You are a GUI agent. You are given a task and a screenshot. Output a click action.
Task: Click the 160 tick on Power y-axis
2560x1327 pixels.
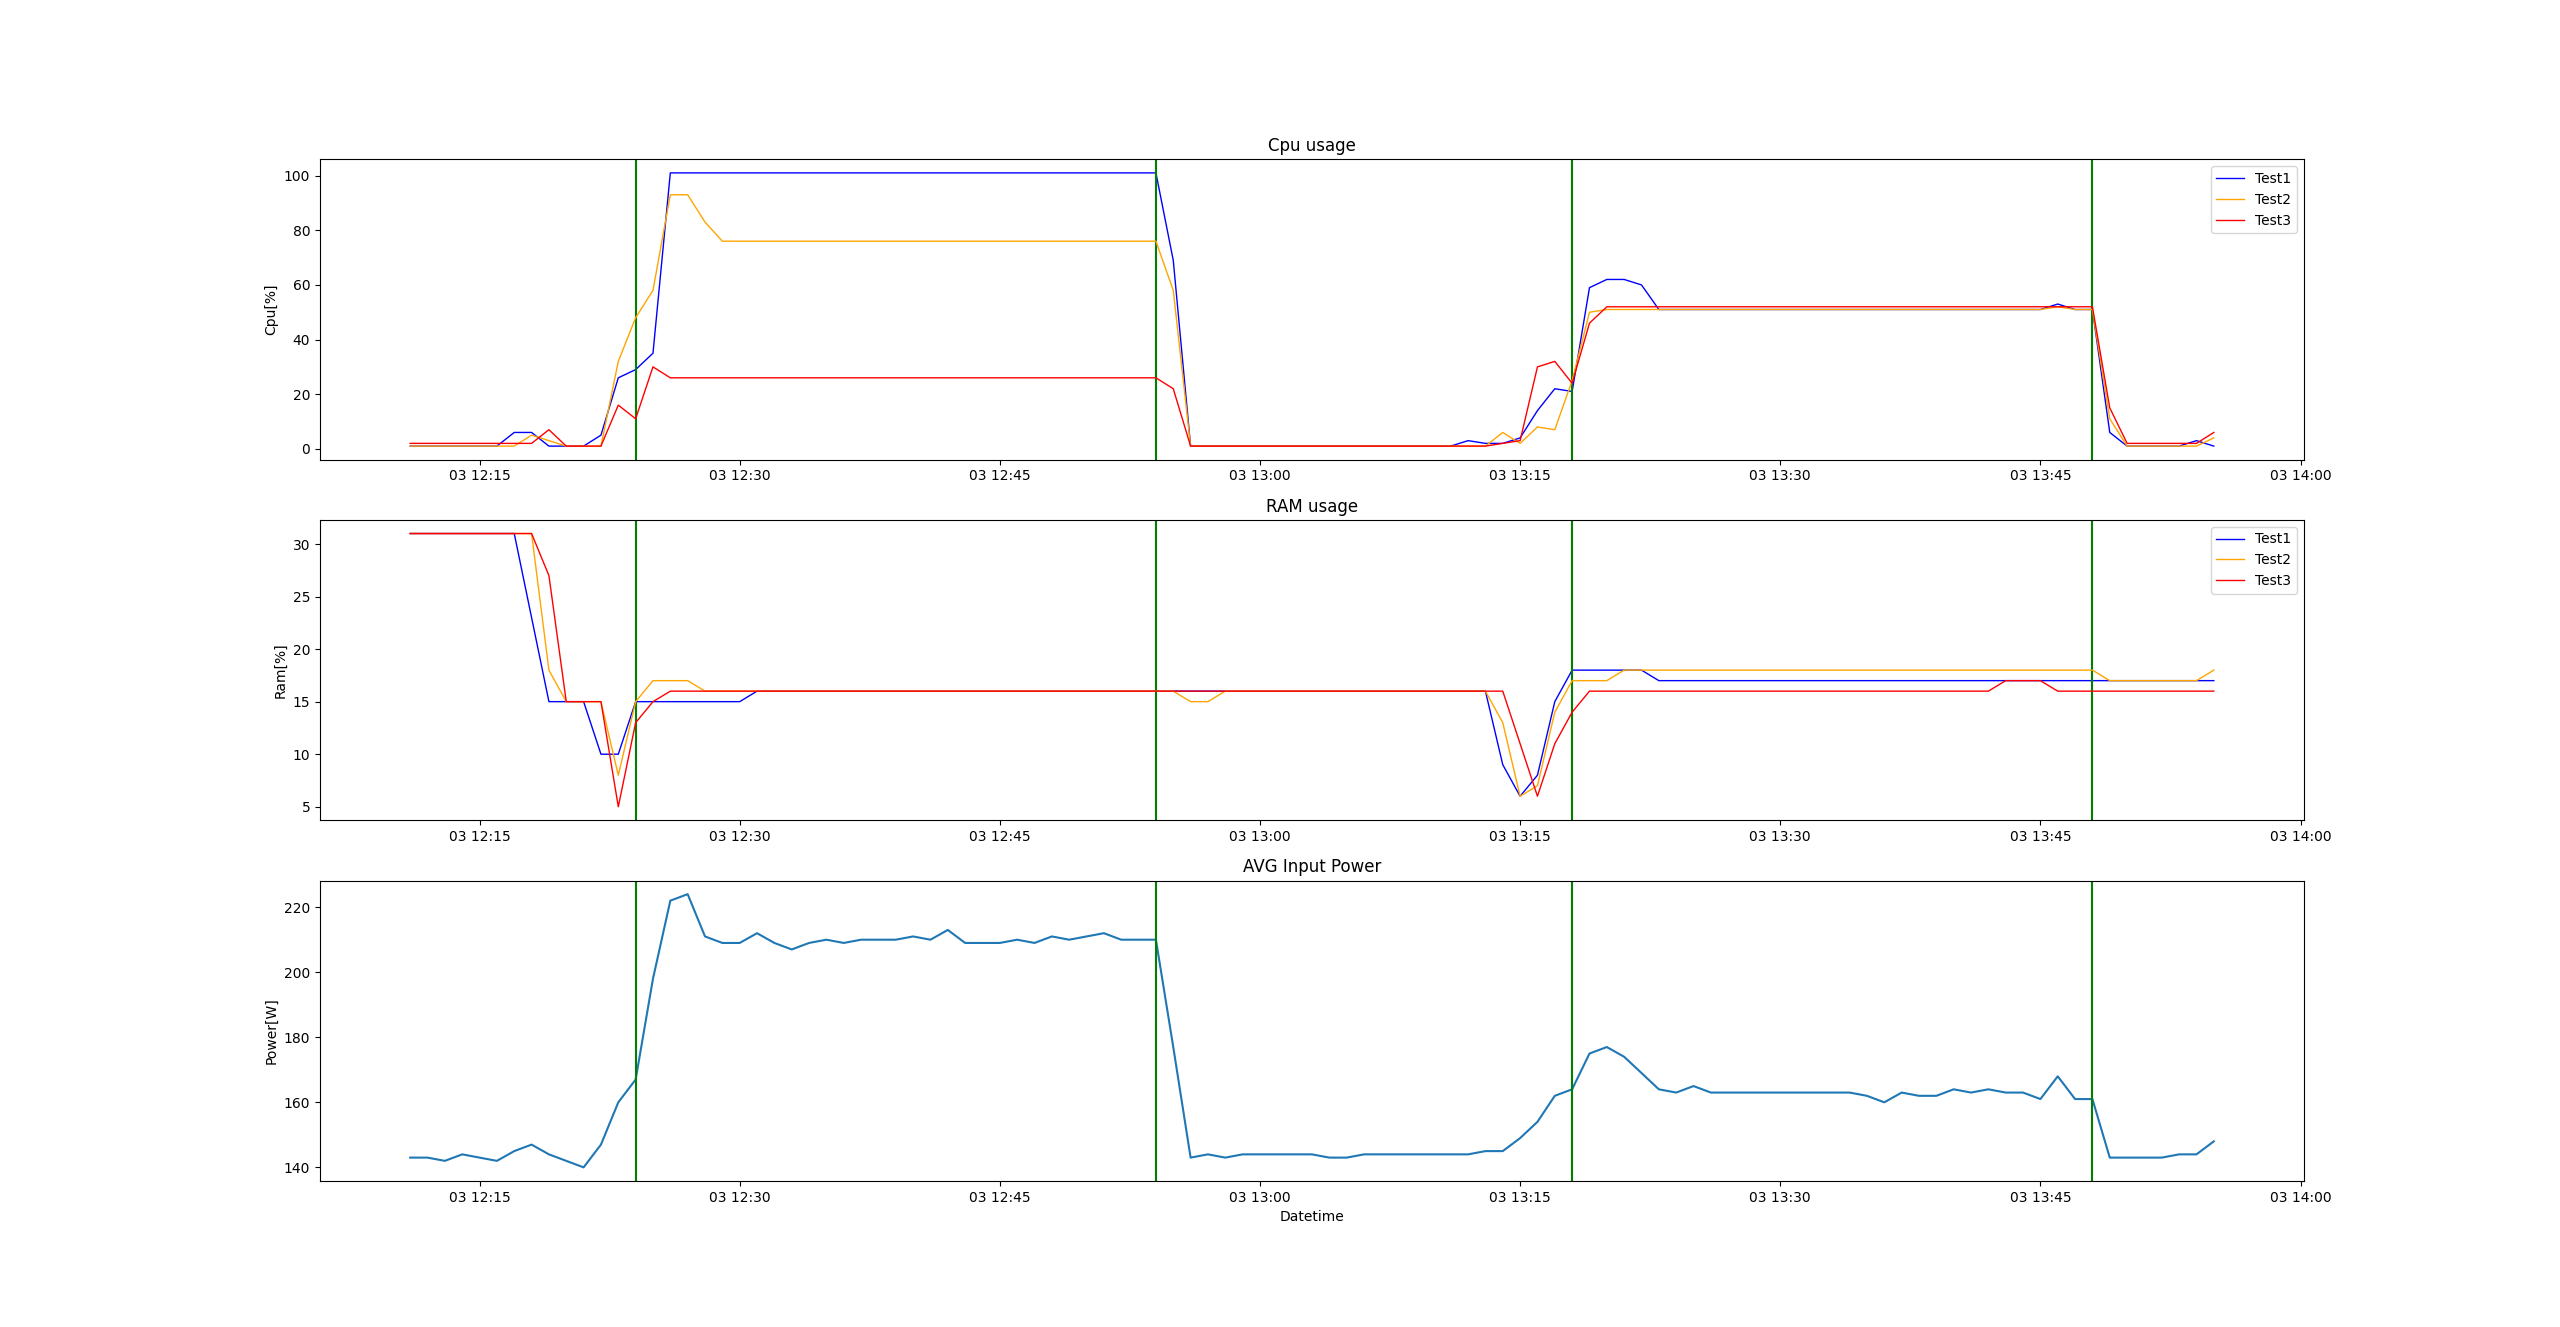(x=297, y=1103)
